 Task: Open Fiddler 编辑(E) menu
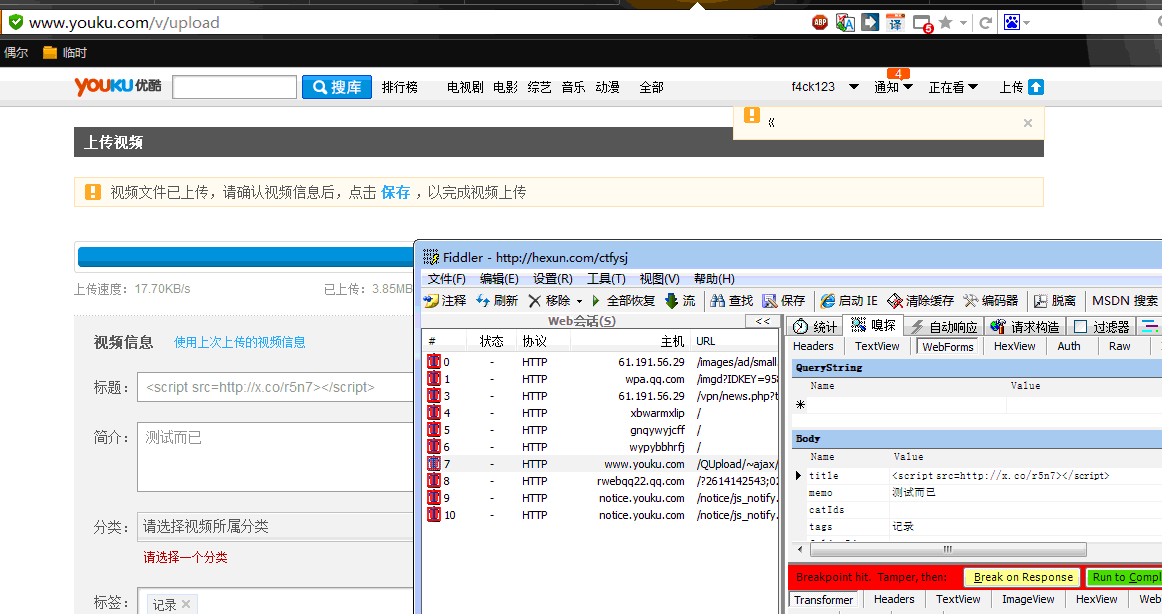pyautogui.click(x=499, y=278)
